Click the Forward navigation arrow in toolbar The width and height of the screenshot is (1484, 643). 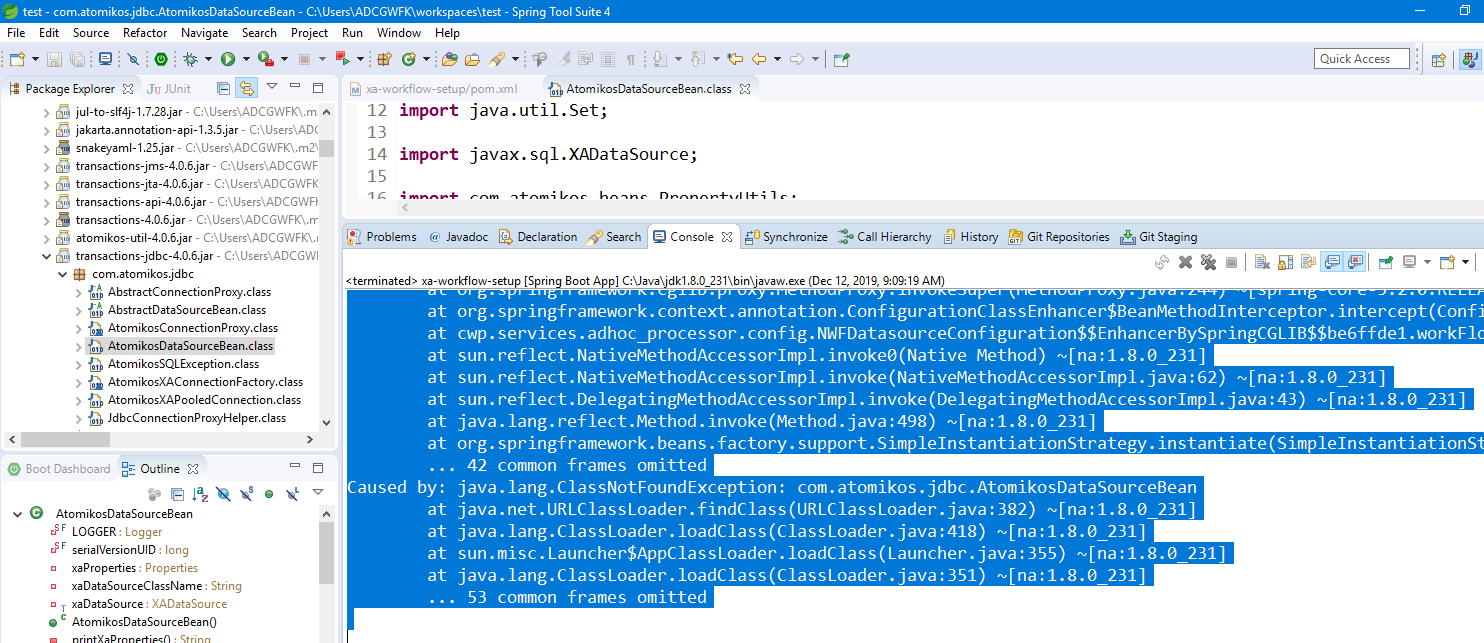point(797,59)
